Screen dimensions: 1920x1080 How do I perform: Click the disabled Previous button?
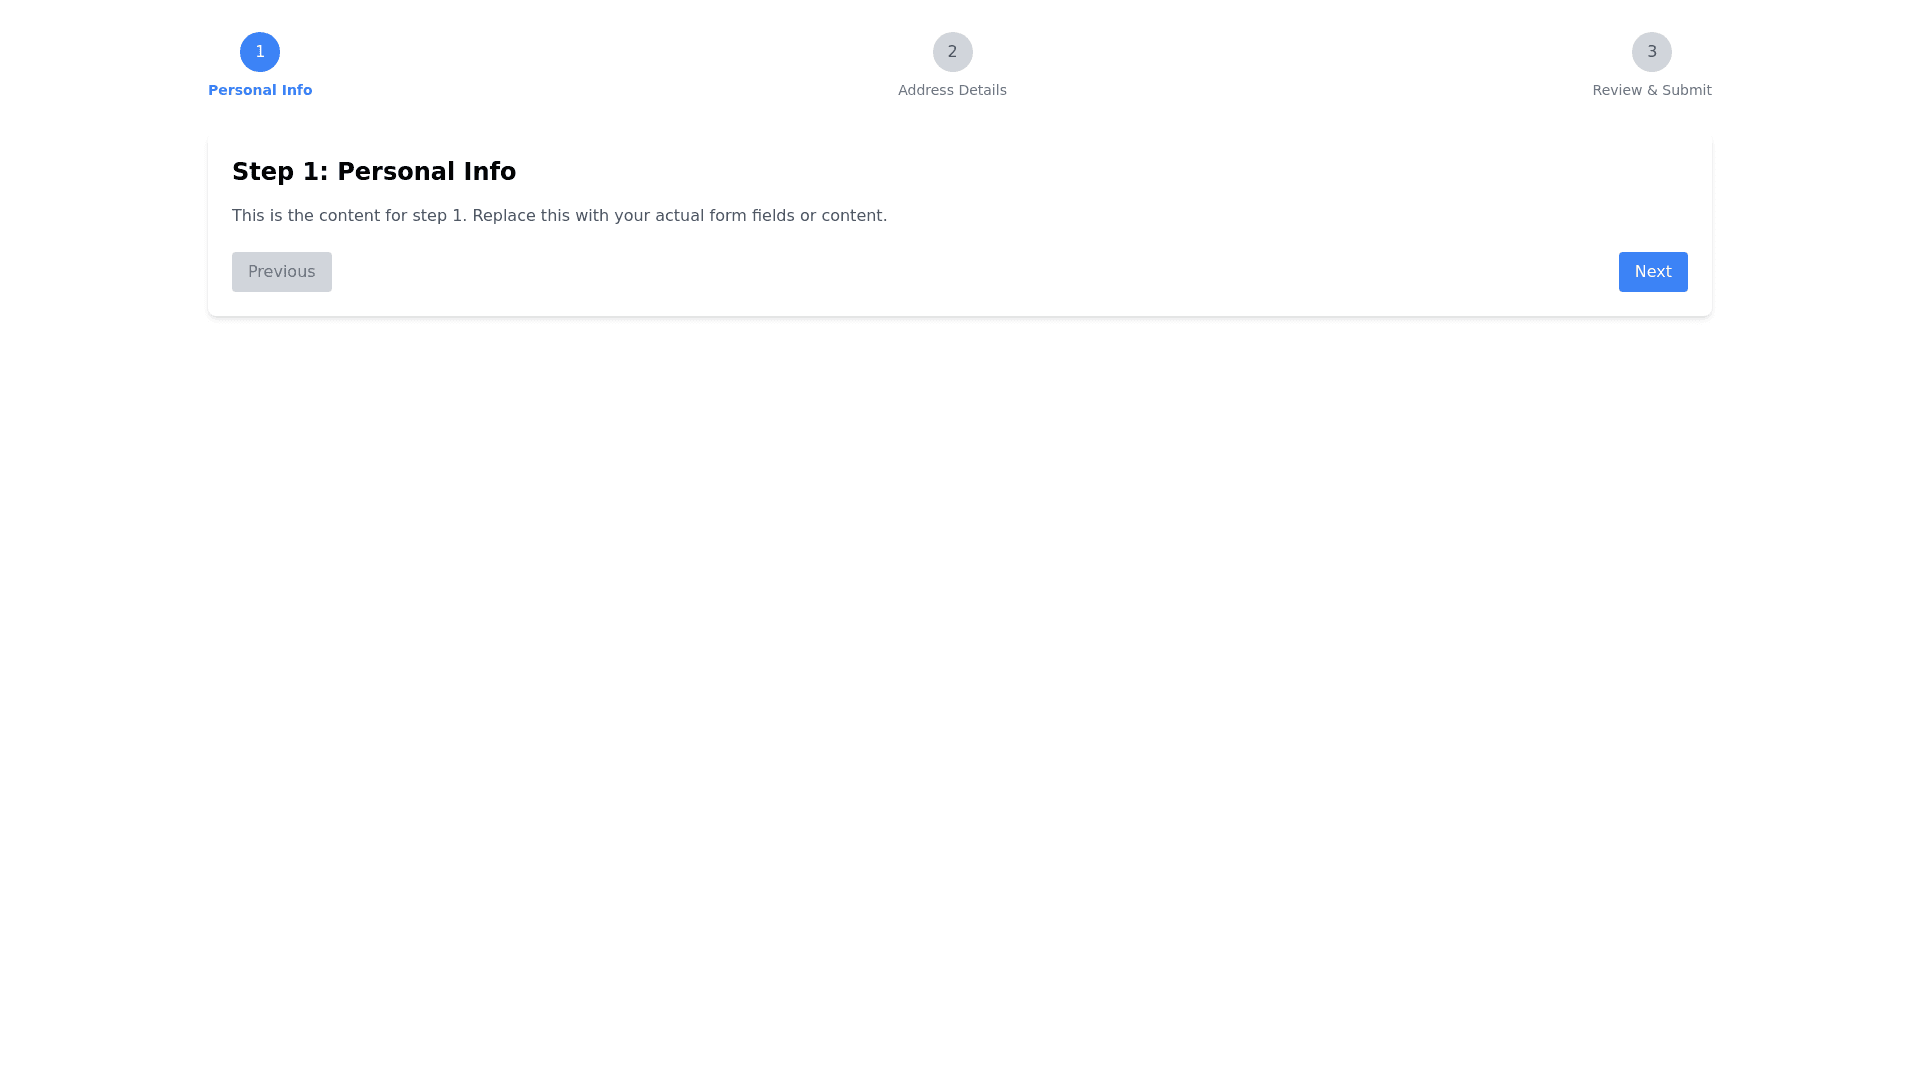pyautogui.click(x=282, y=272)
